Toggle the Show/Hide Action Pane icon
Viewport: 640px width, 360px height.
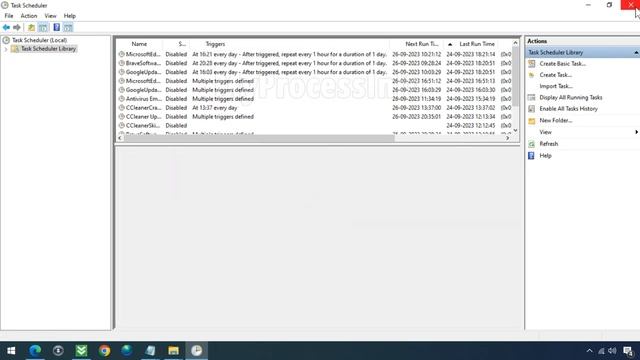pyautogui.click(x=68, y=27)
